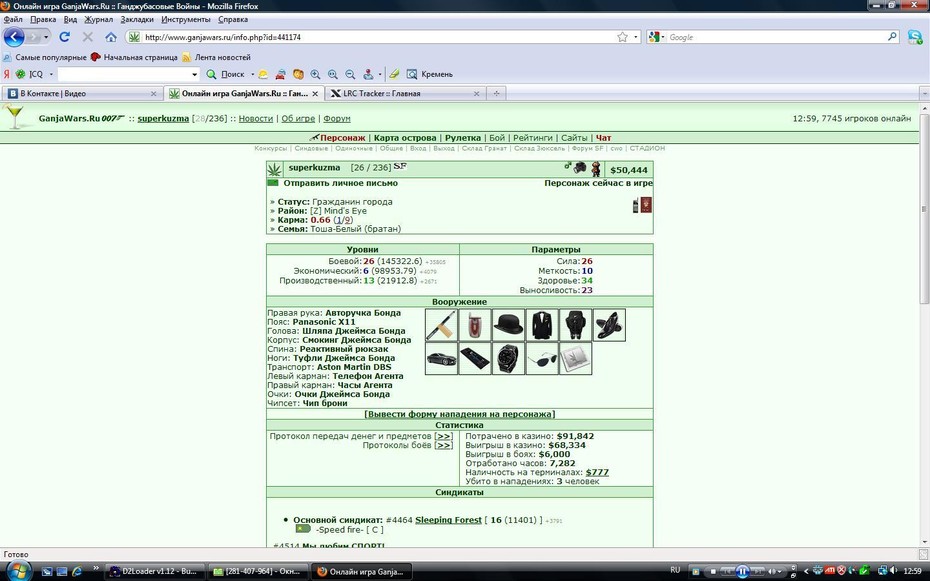Open the Справка menu
This screenshot has width=930, height=581.
click(x=232, y=19)
